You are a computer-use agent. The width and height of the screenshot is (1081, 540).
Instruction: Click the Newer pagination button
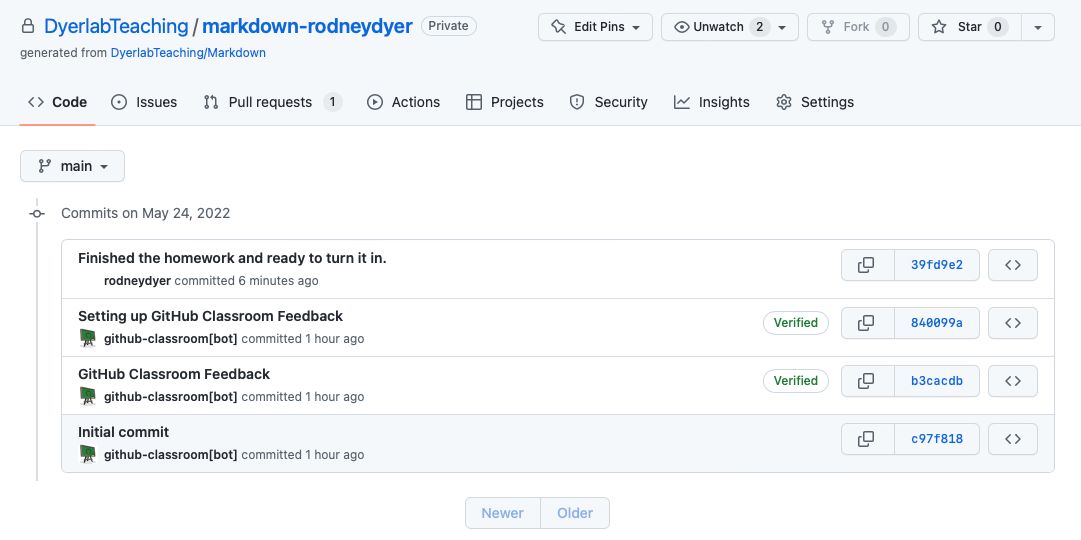click(x=503, y=513)
